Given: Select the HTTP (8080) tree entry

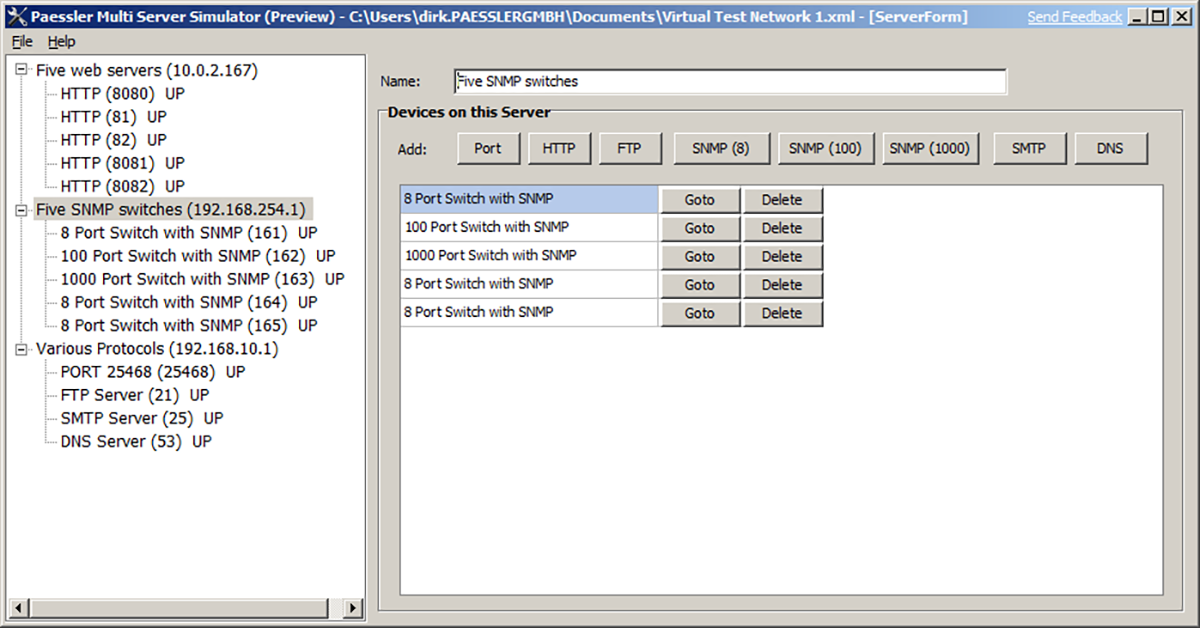Looking at the screenshot, I should pos(122,93).
